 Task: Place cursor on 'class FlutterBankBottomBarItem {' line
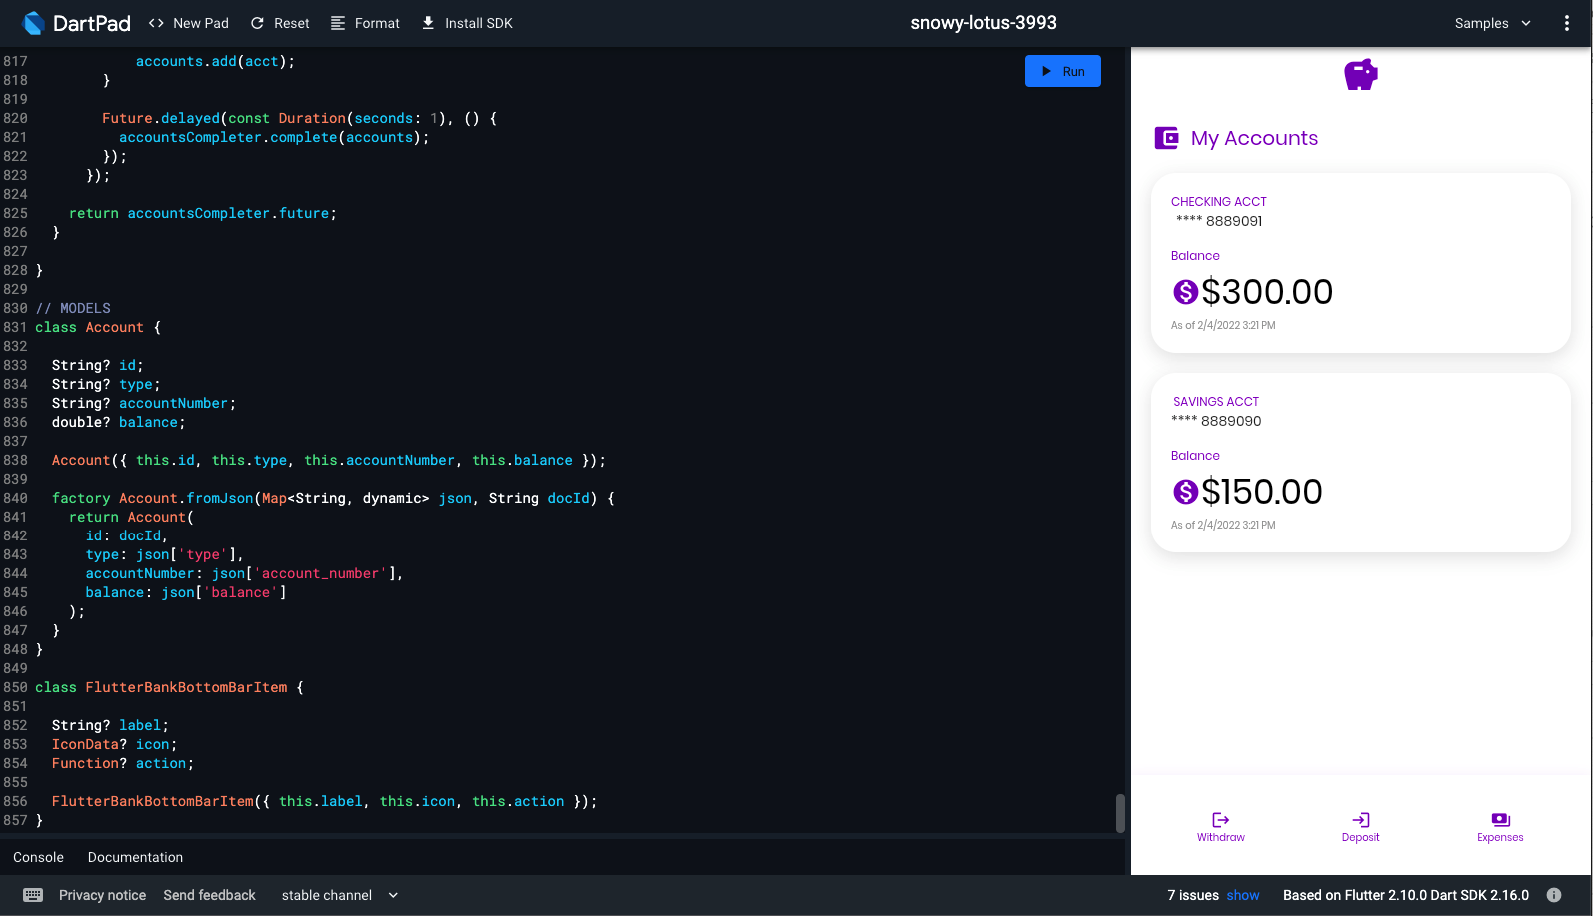[169, 687]
